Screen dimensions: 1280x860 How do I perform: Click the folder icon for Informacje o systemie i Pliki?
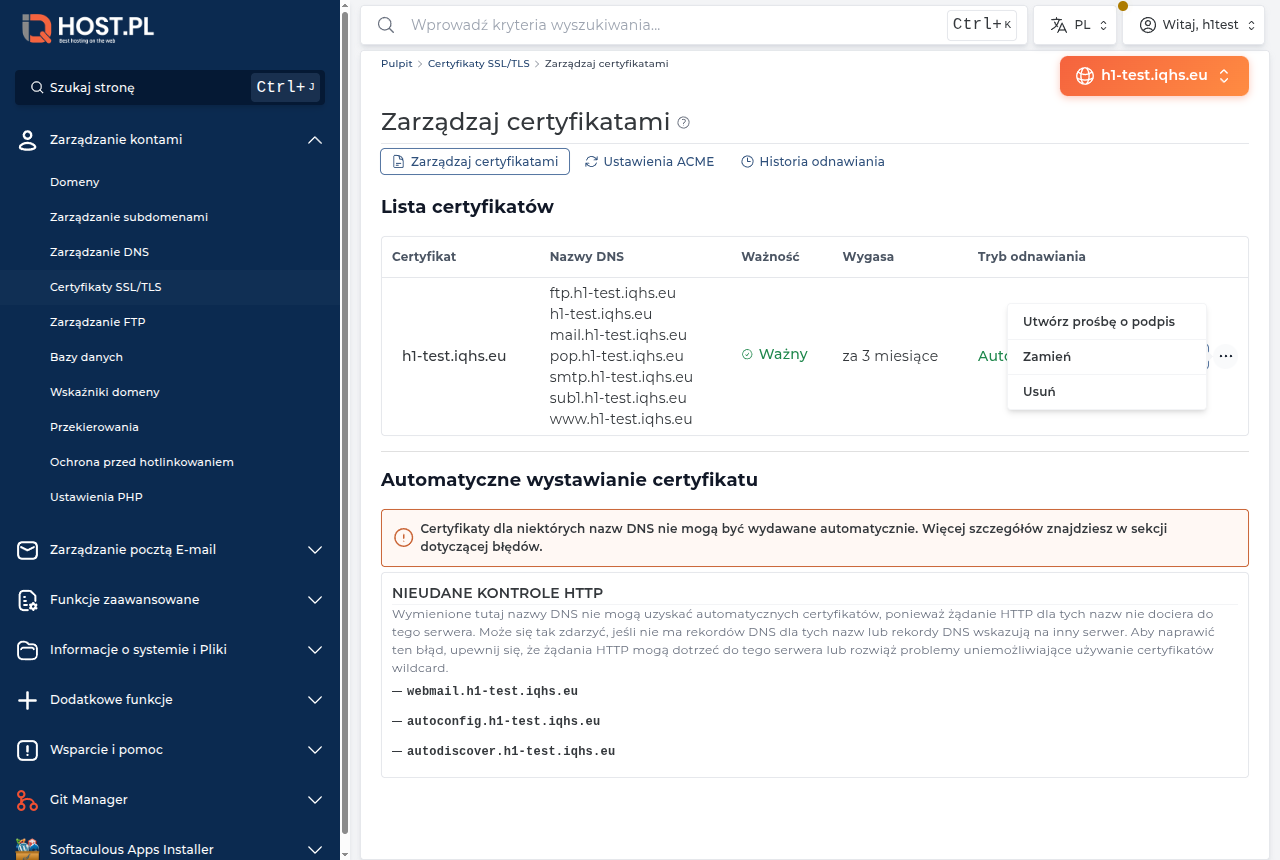(28, 650)
